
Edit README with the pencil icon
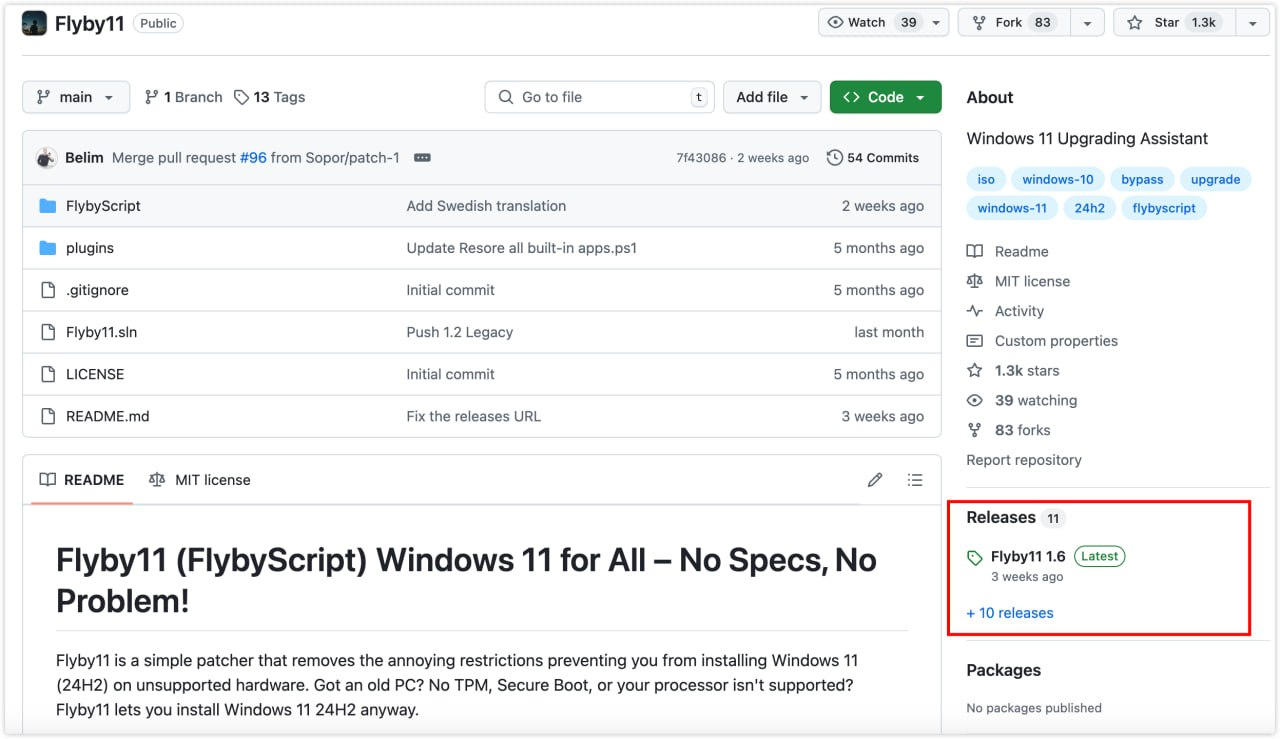(x=875, y=480)
